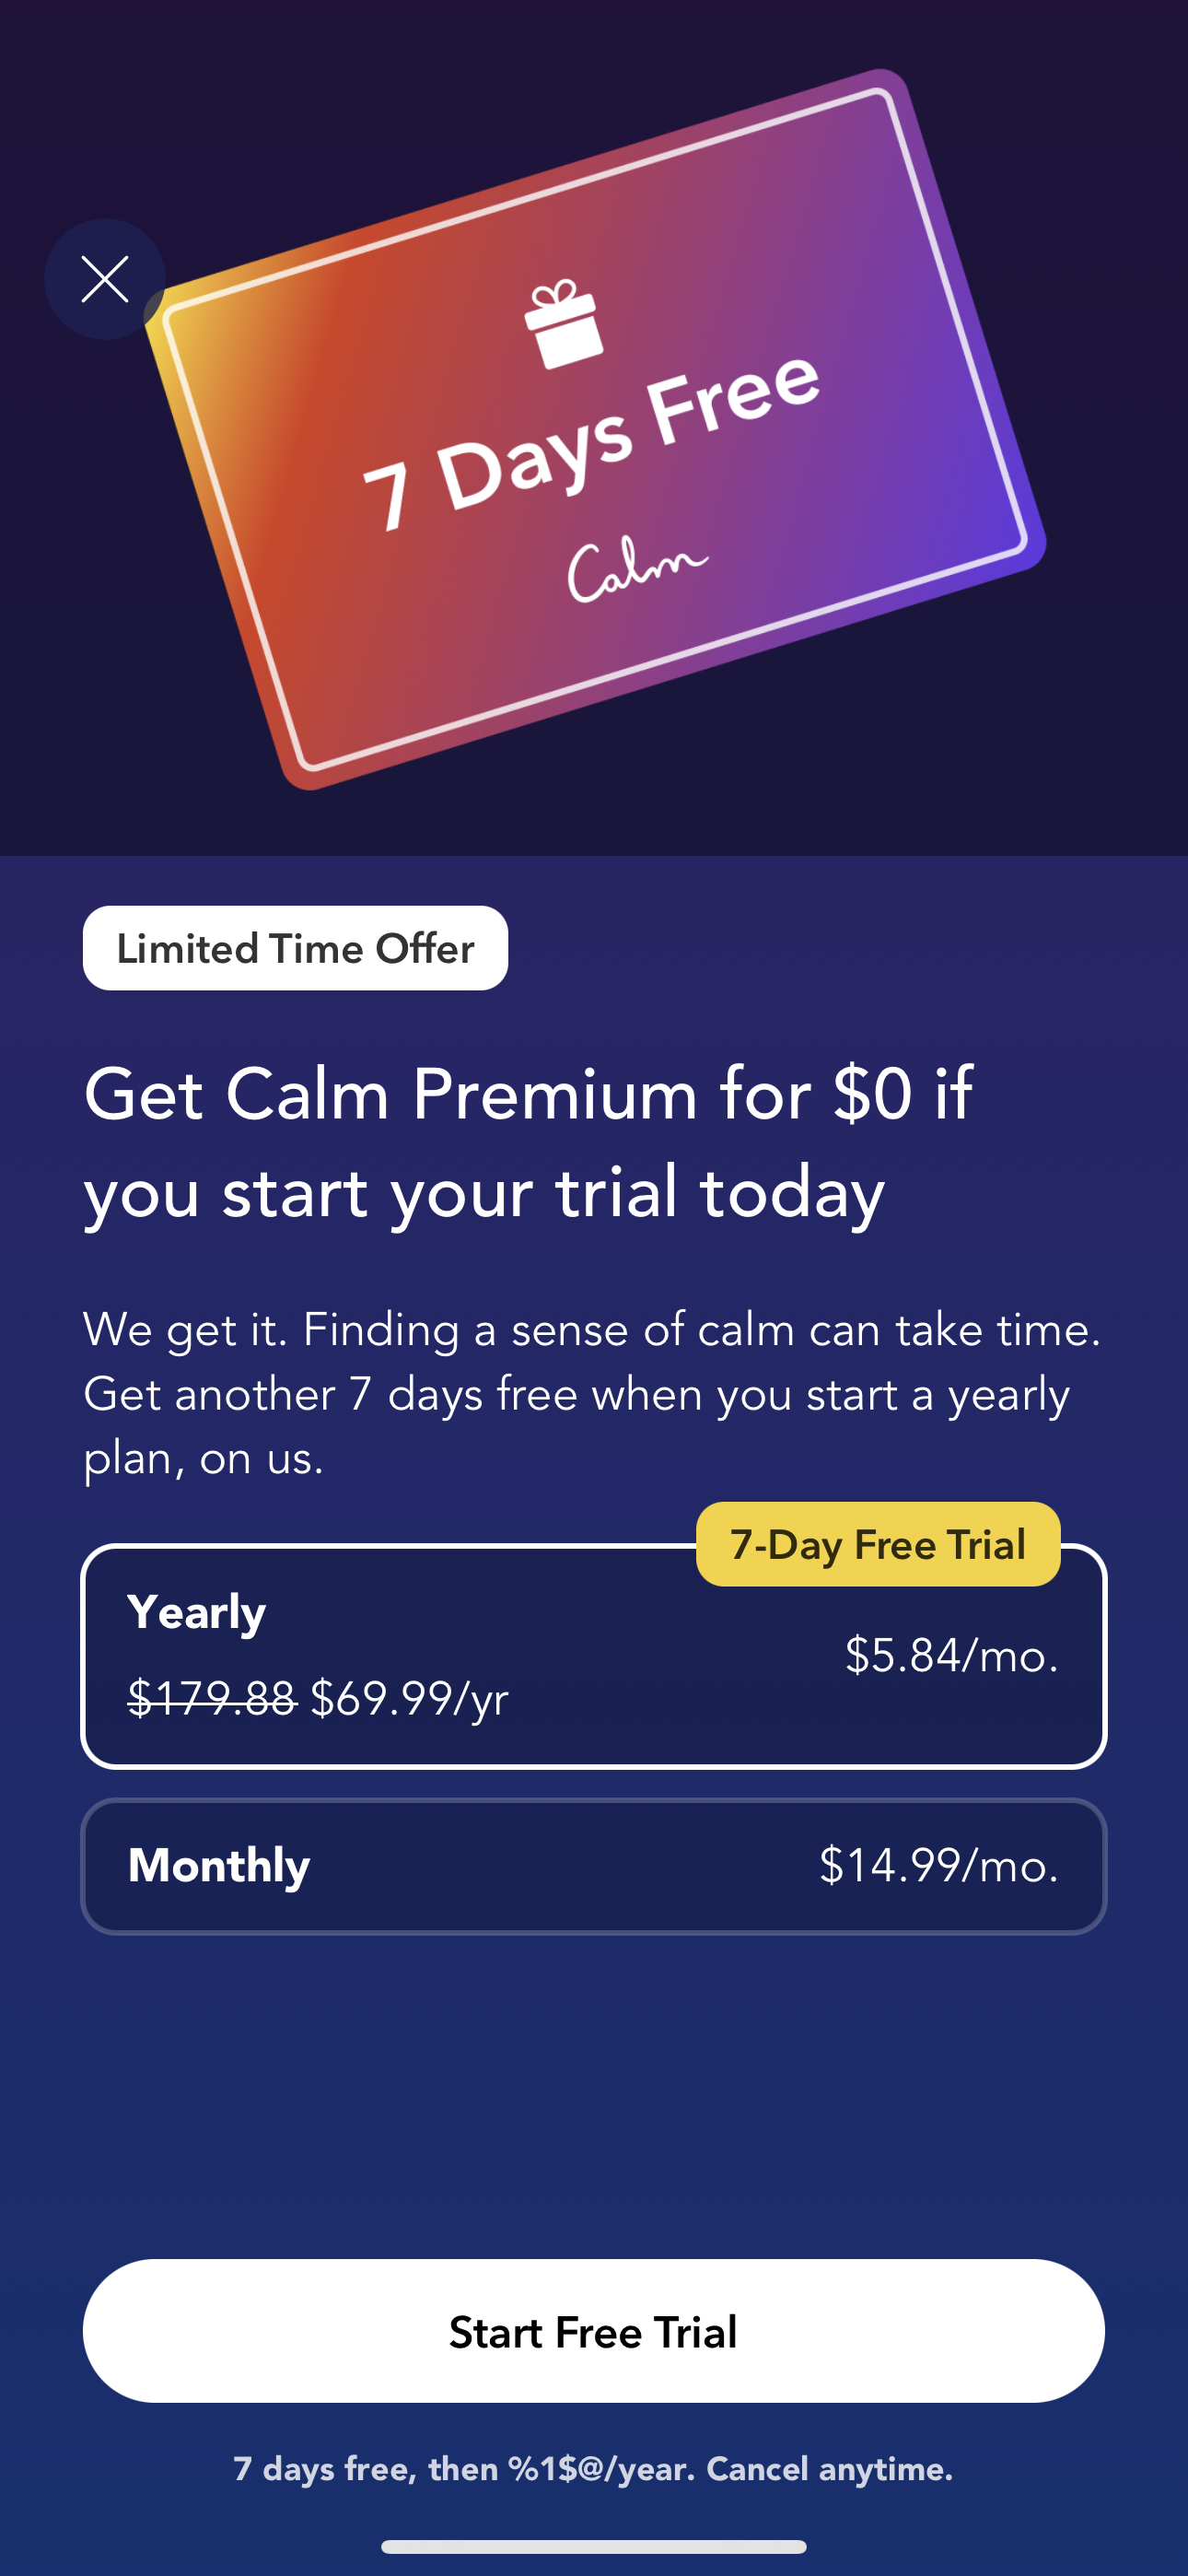Tap the yellow 7-Day Free Trial badge
The height and width of the screenshot is (2576, 1188).
point(877,1543)
